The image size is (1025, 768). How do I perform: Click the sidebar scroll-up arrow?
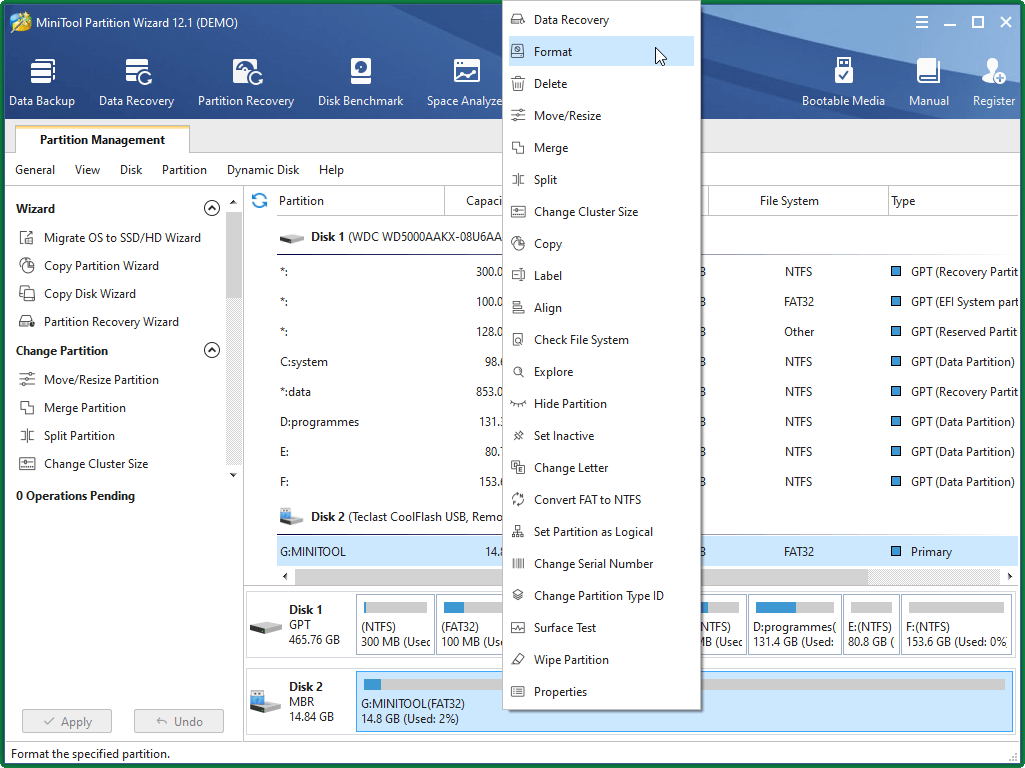233,203
